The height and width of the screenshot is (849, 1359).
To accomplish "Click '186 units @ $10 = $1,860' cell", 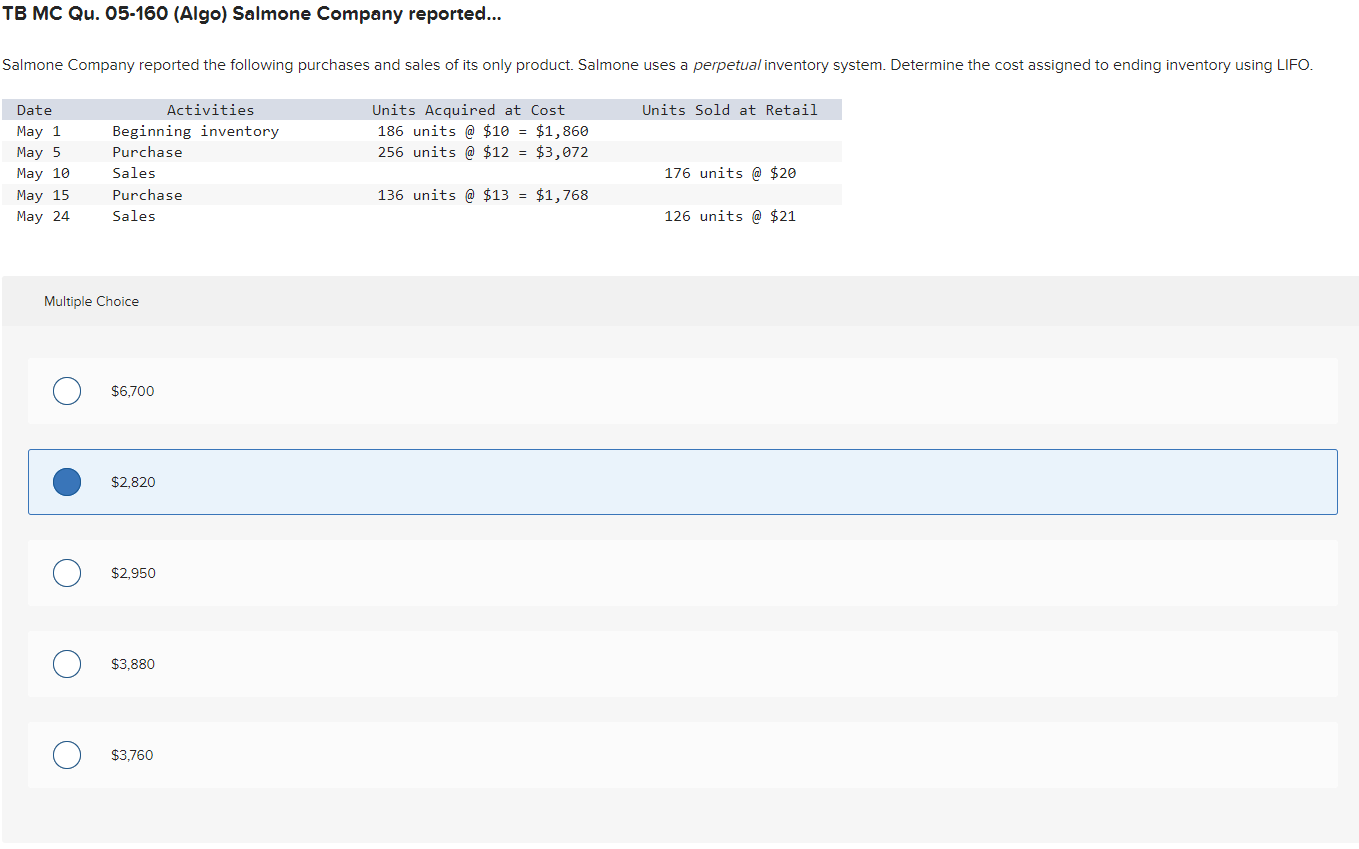I will coord(483,131).
